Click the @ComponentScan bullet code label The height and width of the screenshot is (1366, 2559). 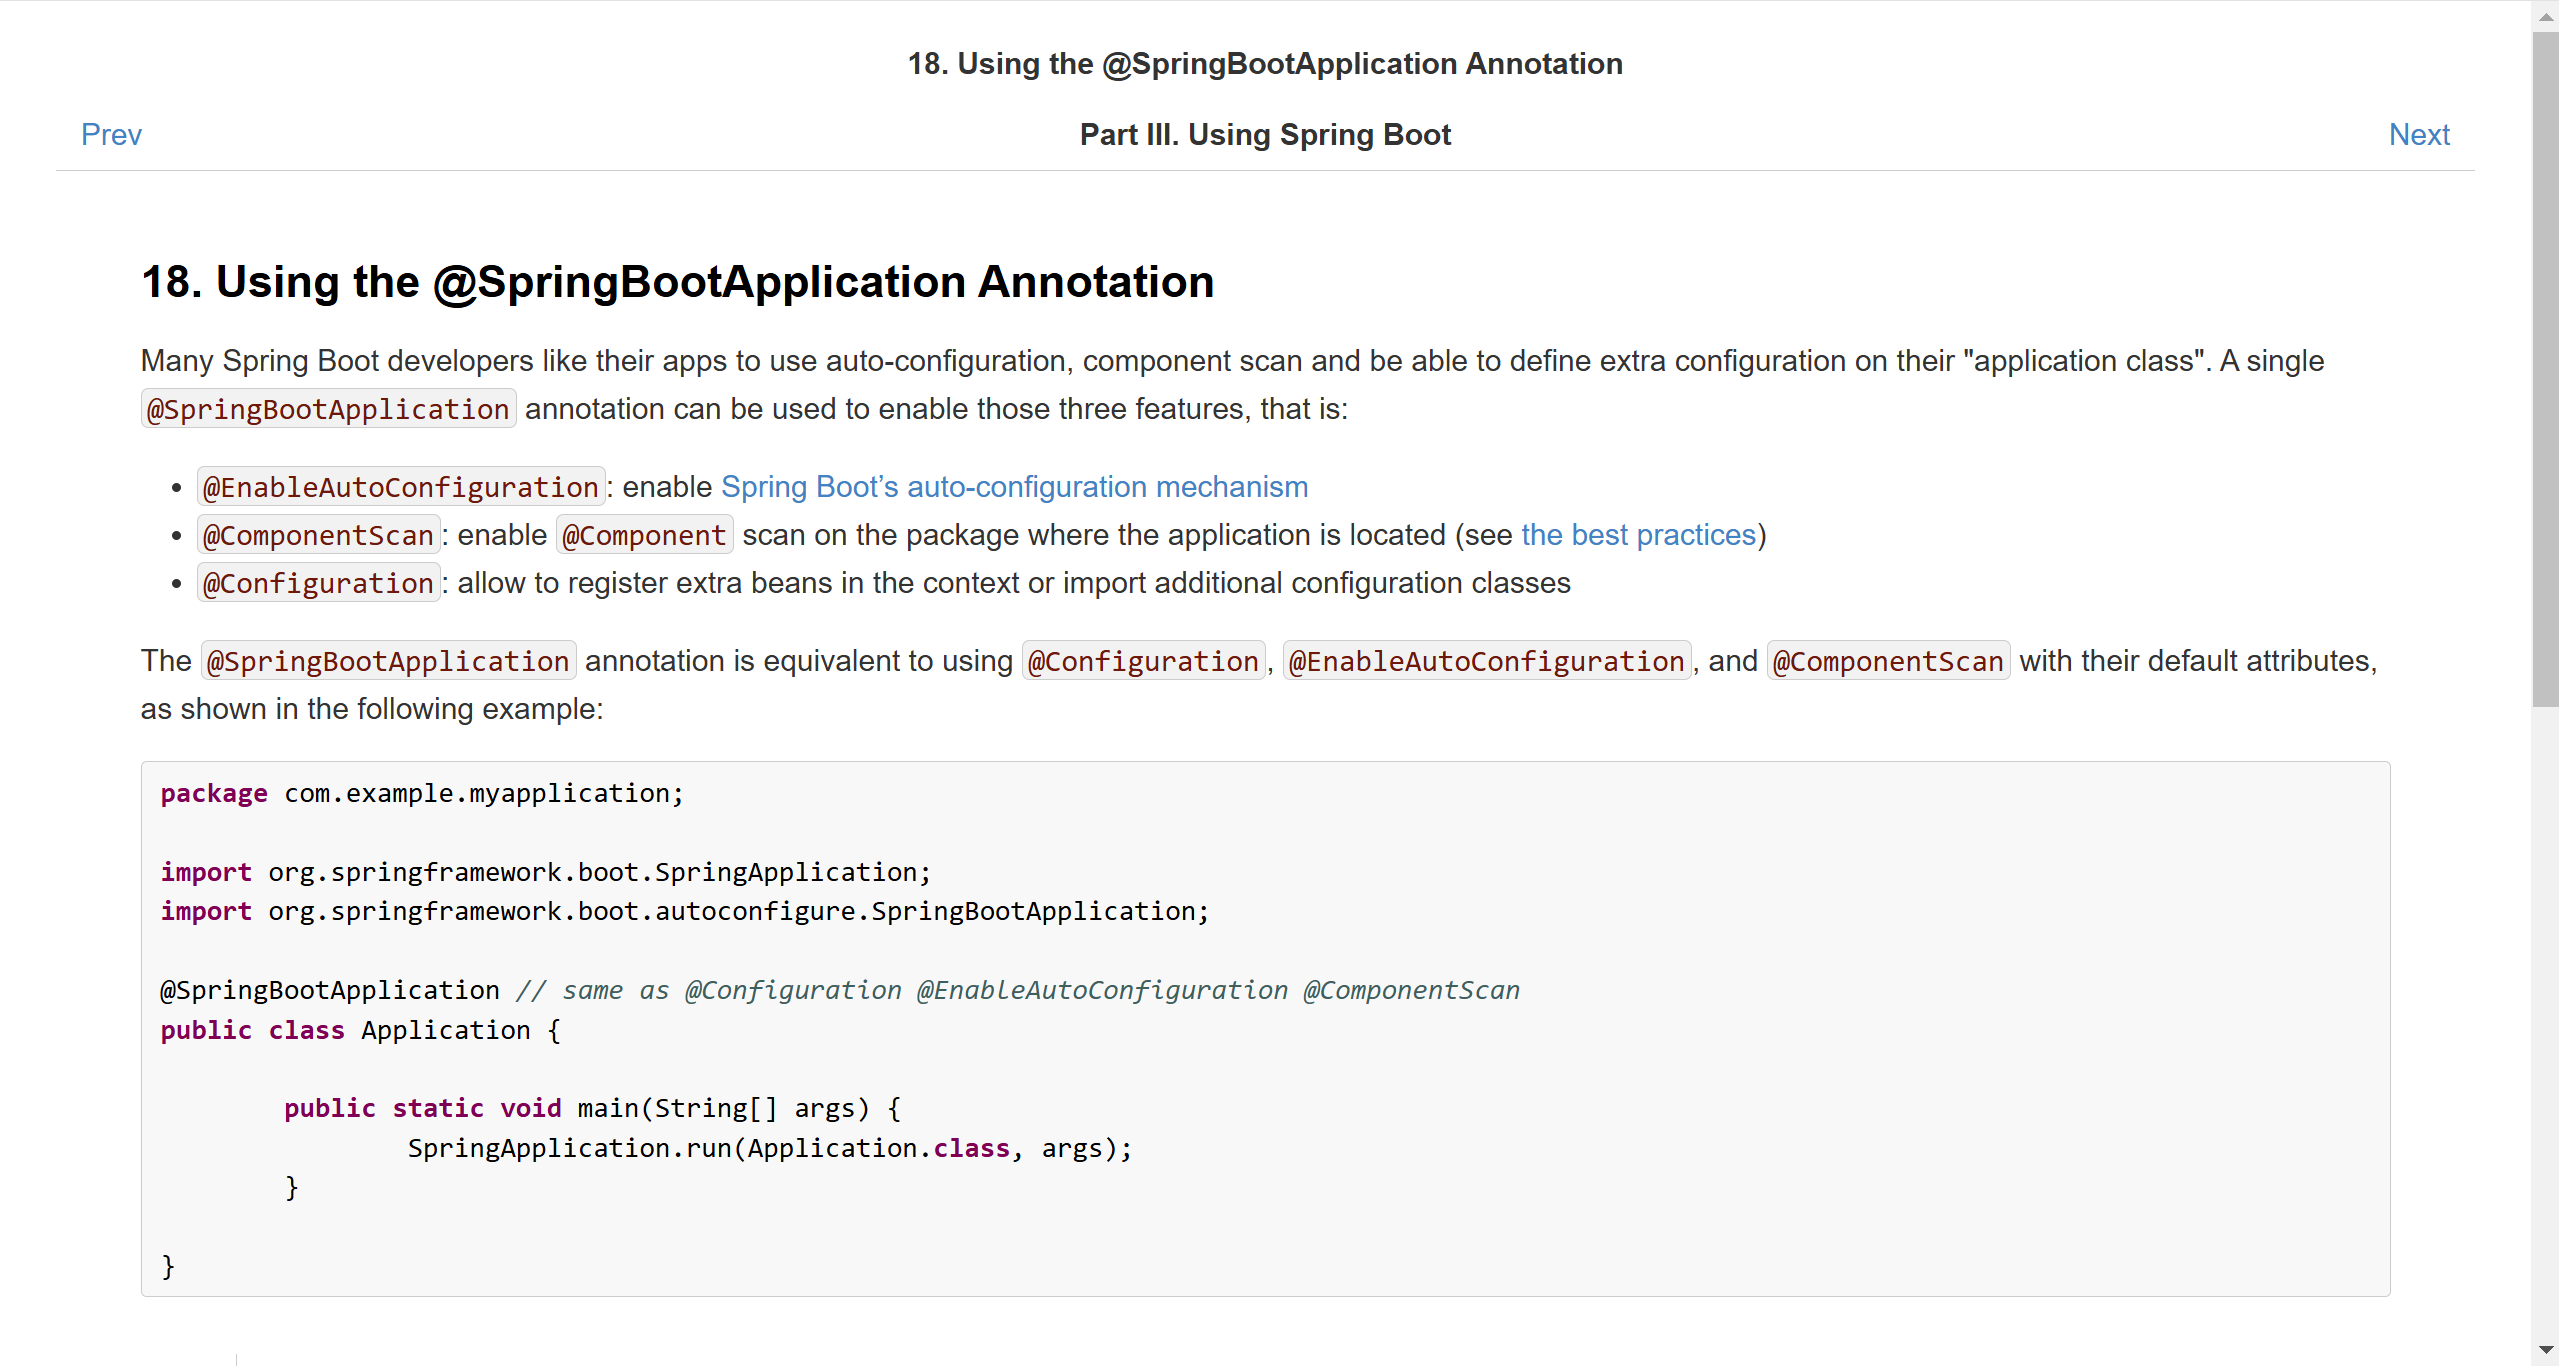pos(318,535)
